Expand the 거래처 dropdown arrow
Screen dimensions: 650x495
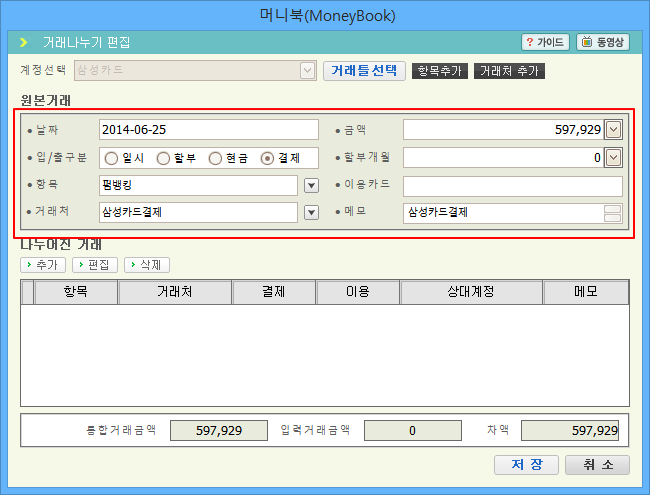click(x=311, y=212)
